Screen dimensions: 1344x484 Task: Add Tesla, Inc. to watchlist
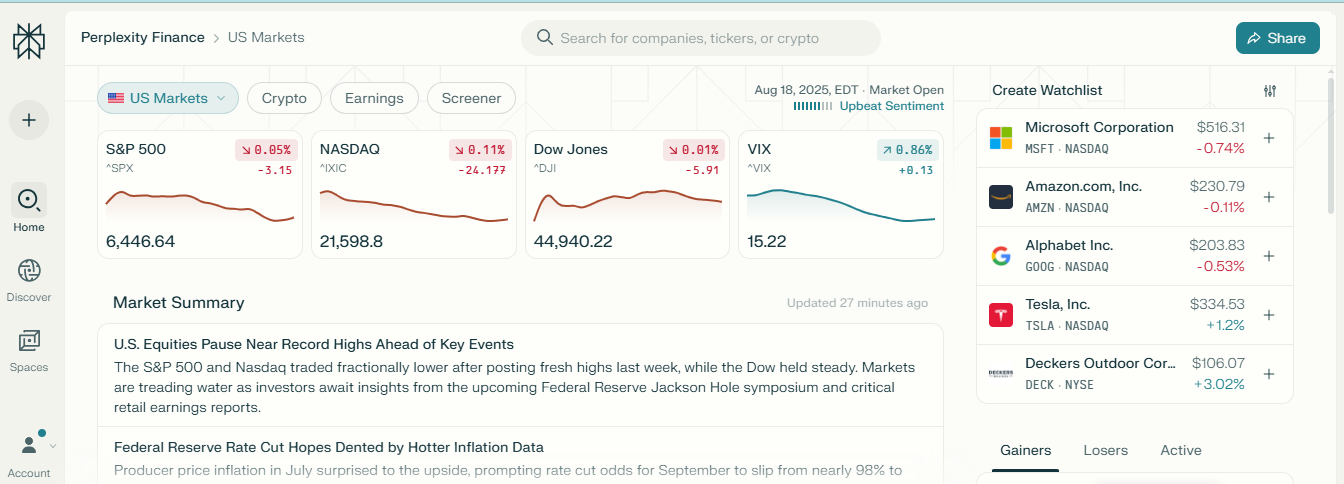point(1269,315)
